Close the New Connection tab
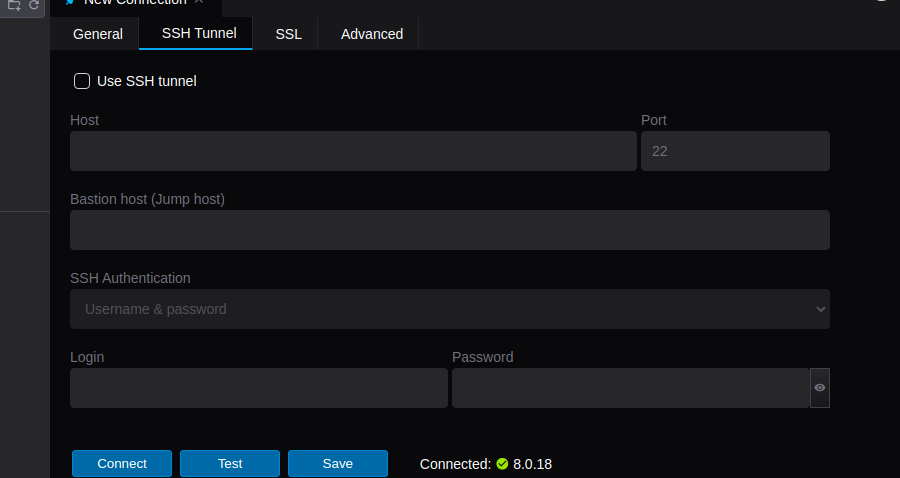This screenshot has height=478, width=900. pos(198,3)
